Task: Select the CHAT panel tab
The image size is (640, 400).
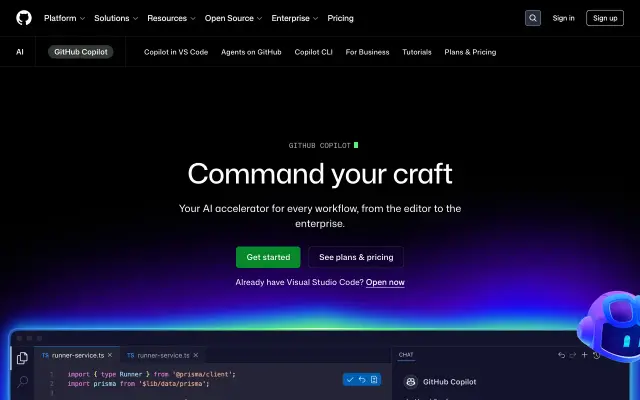Action: [x=406, y=355]
